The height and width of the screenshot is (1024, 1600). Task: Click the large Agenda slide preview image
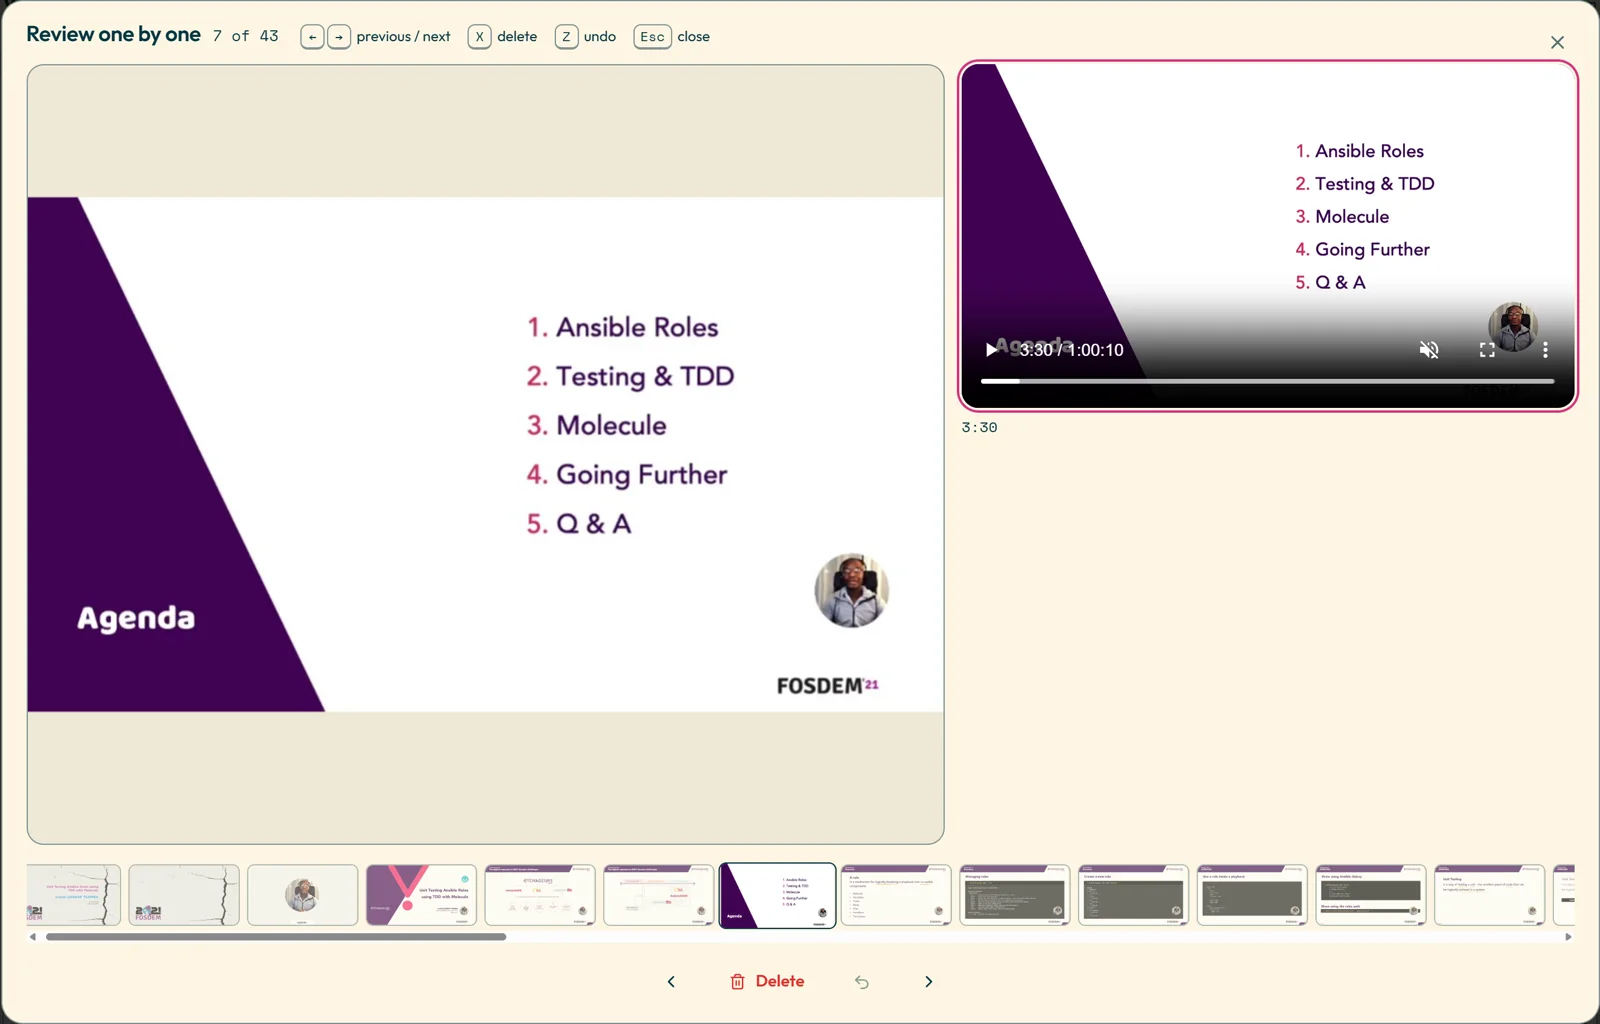point(485,454)
